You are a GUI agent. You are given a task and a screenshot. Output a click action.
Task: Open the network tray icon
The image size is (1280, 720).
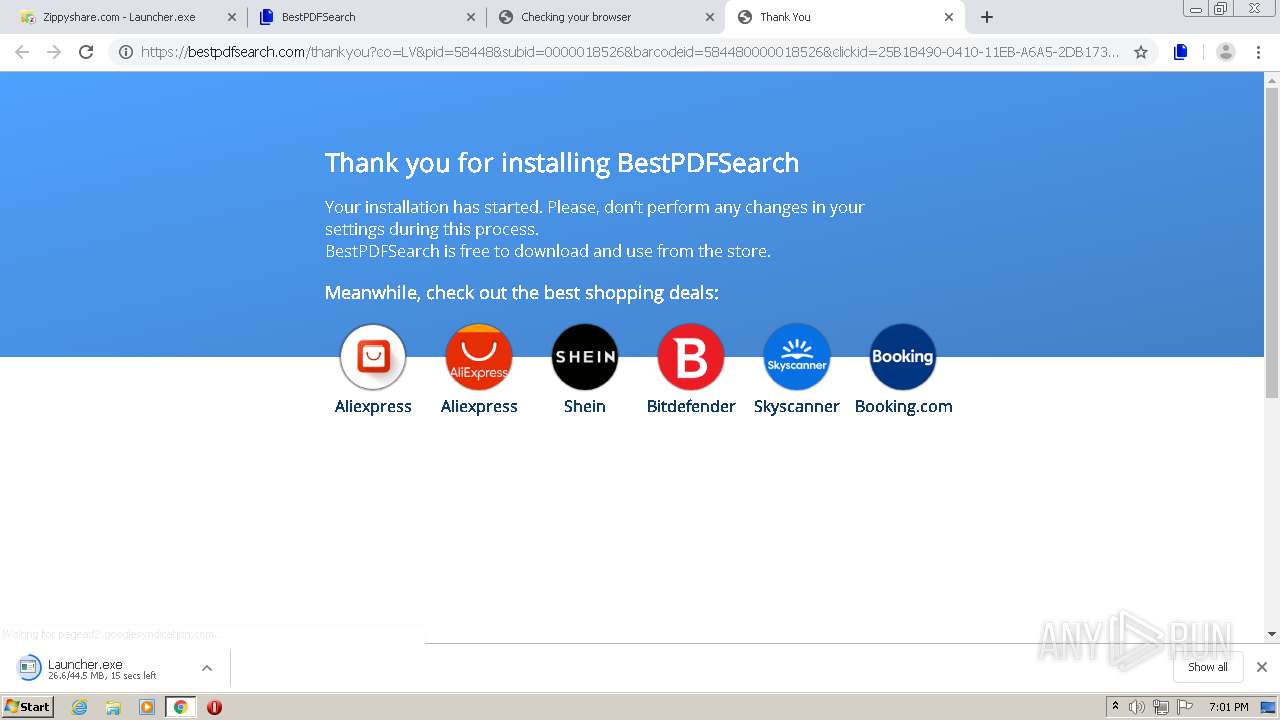(x=1160, y=707)
